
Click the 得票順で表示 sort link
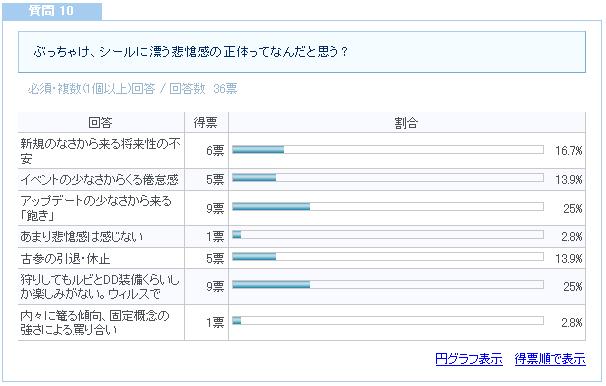point(550,359)
